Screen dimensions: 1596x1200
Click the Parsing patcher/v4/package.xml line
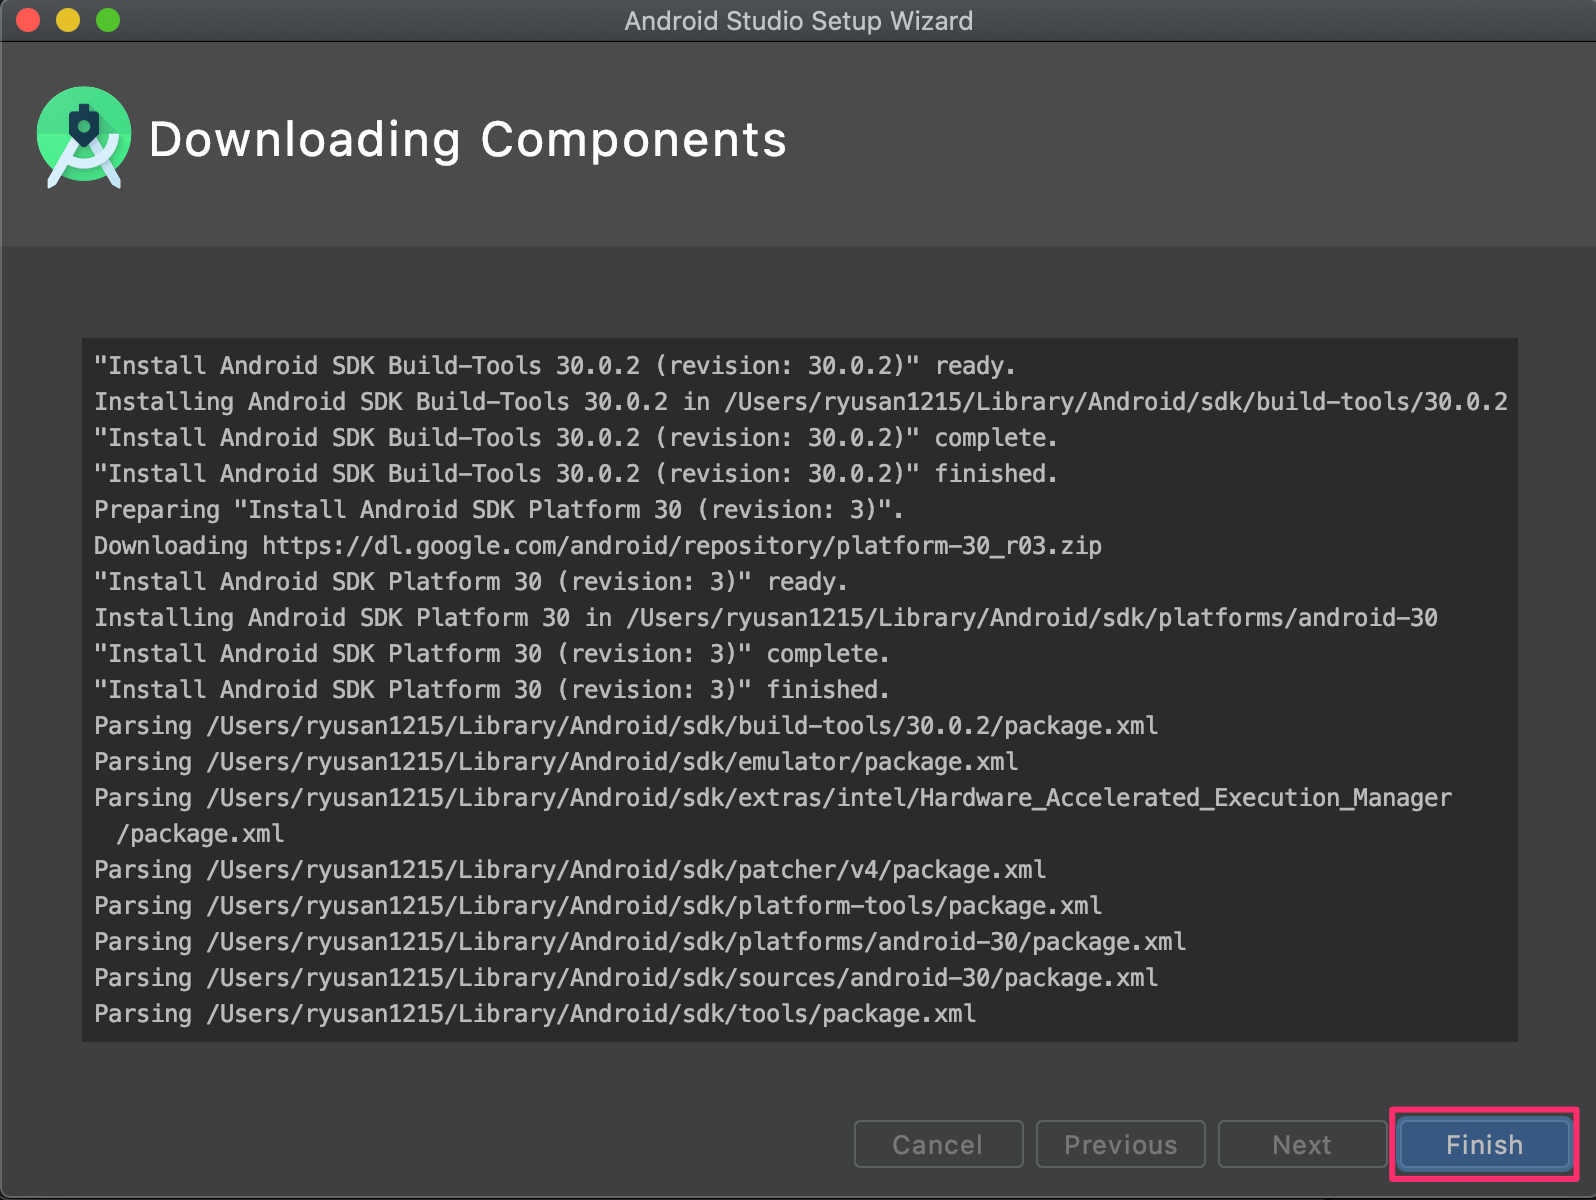pyautogui.click(x=570, y=870)
